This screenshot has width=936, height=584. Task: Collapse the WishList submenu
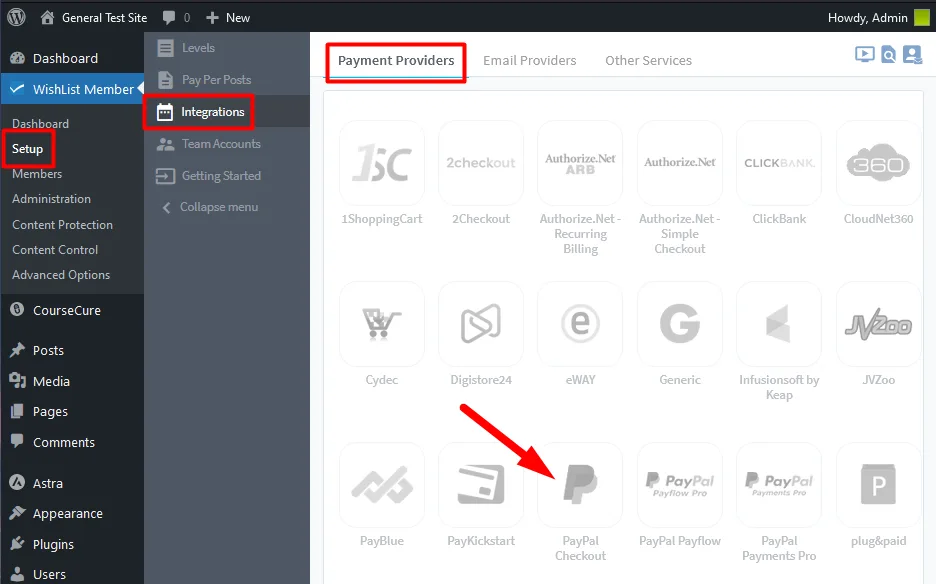coord(227,207)
